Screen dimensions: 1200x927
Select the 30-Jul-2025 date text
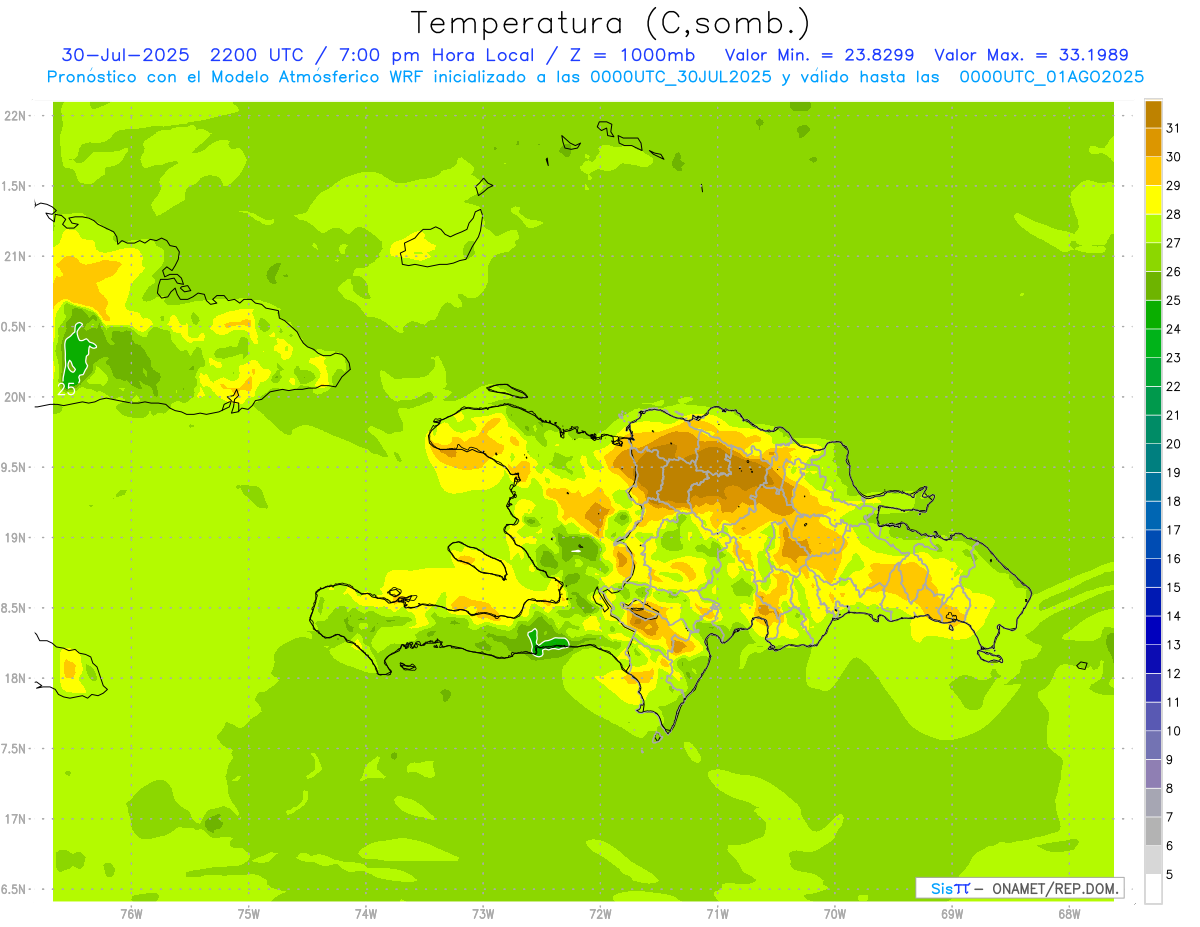pos(128,55)
